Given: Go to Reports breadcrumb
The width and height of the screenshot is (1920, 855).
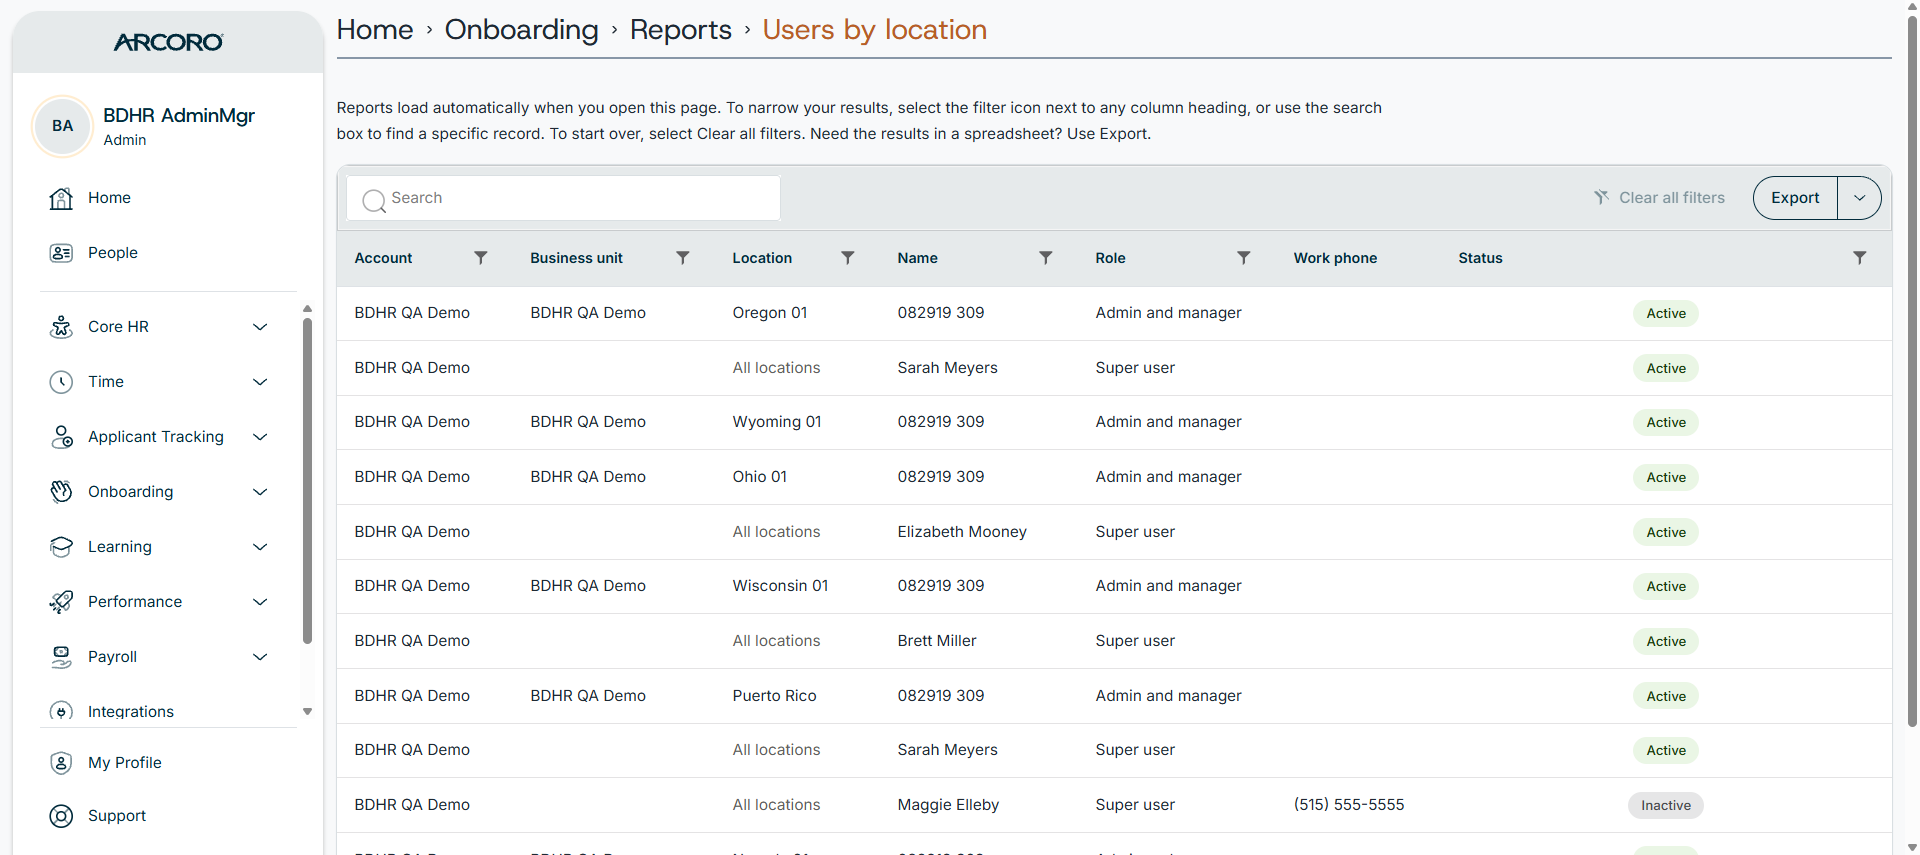Looking at the screenshot, I should 681,30.
